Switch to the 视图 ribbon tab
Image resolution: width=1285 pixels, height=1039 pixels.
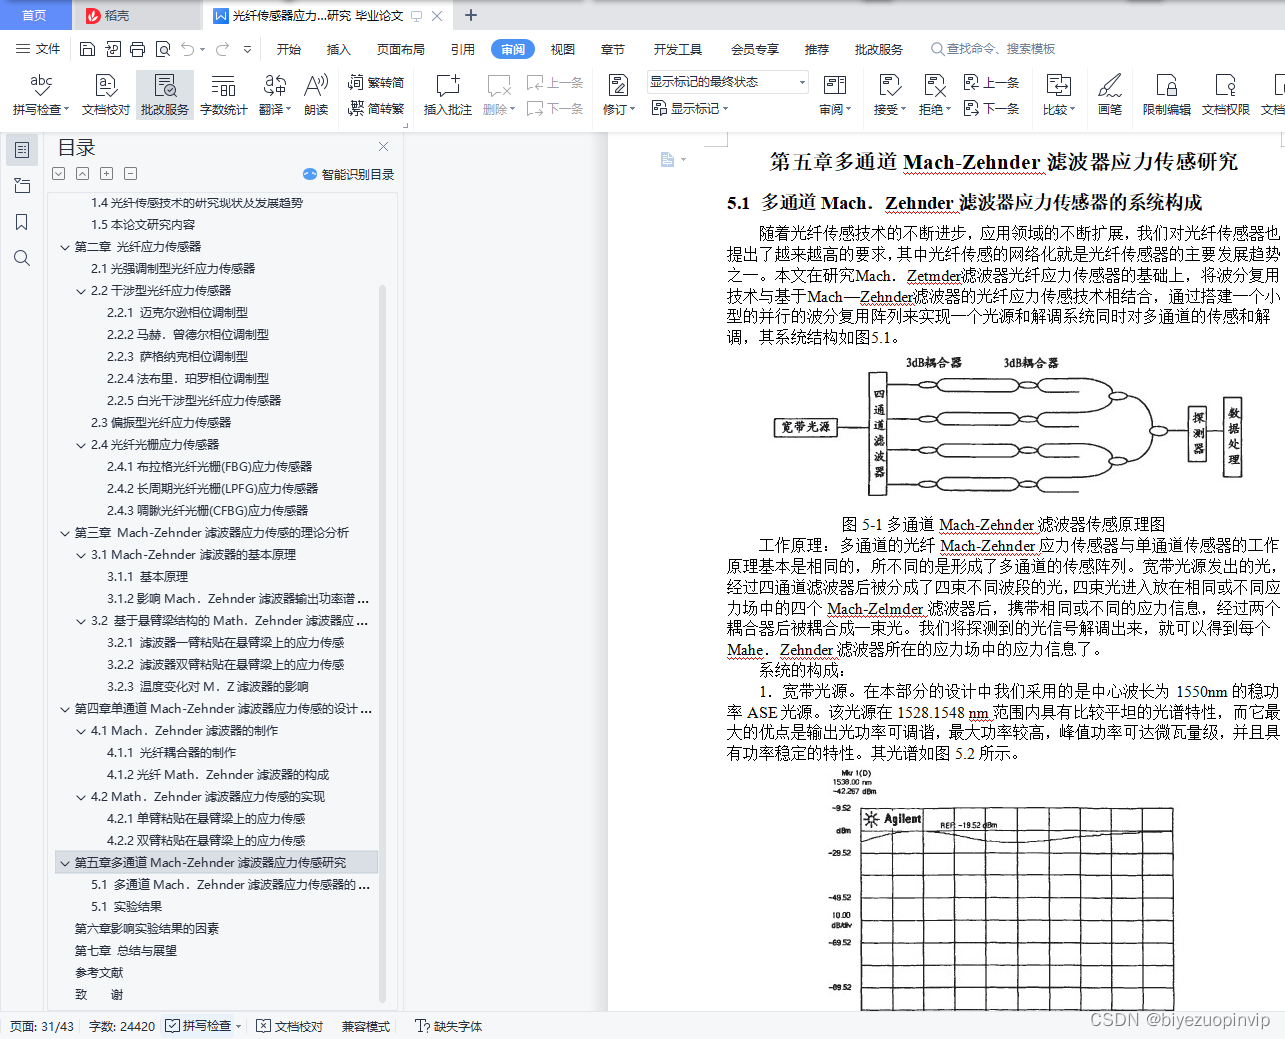pos(563,49)
